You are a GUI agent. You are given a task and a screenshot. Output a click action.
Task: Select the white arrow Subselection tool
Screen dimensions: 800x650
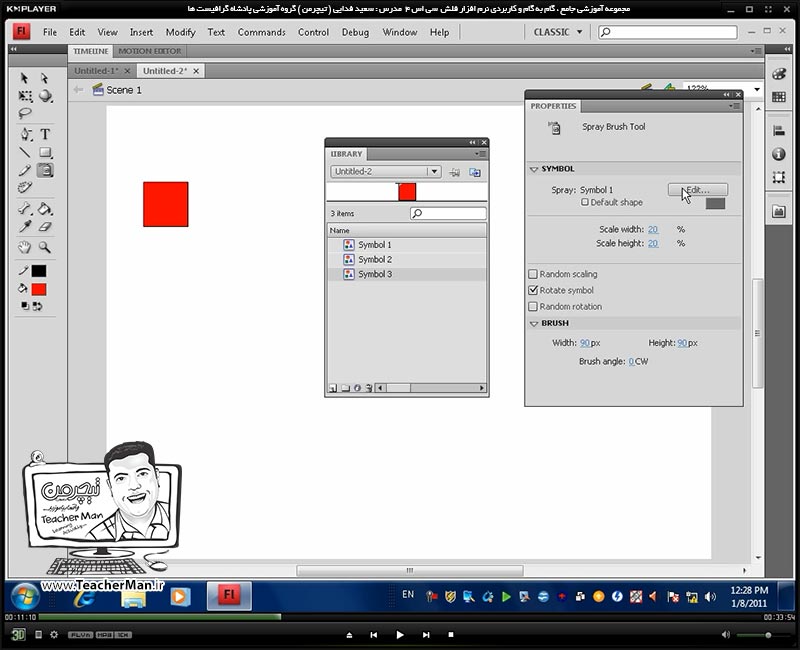tap(45, 78)
